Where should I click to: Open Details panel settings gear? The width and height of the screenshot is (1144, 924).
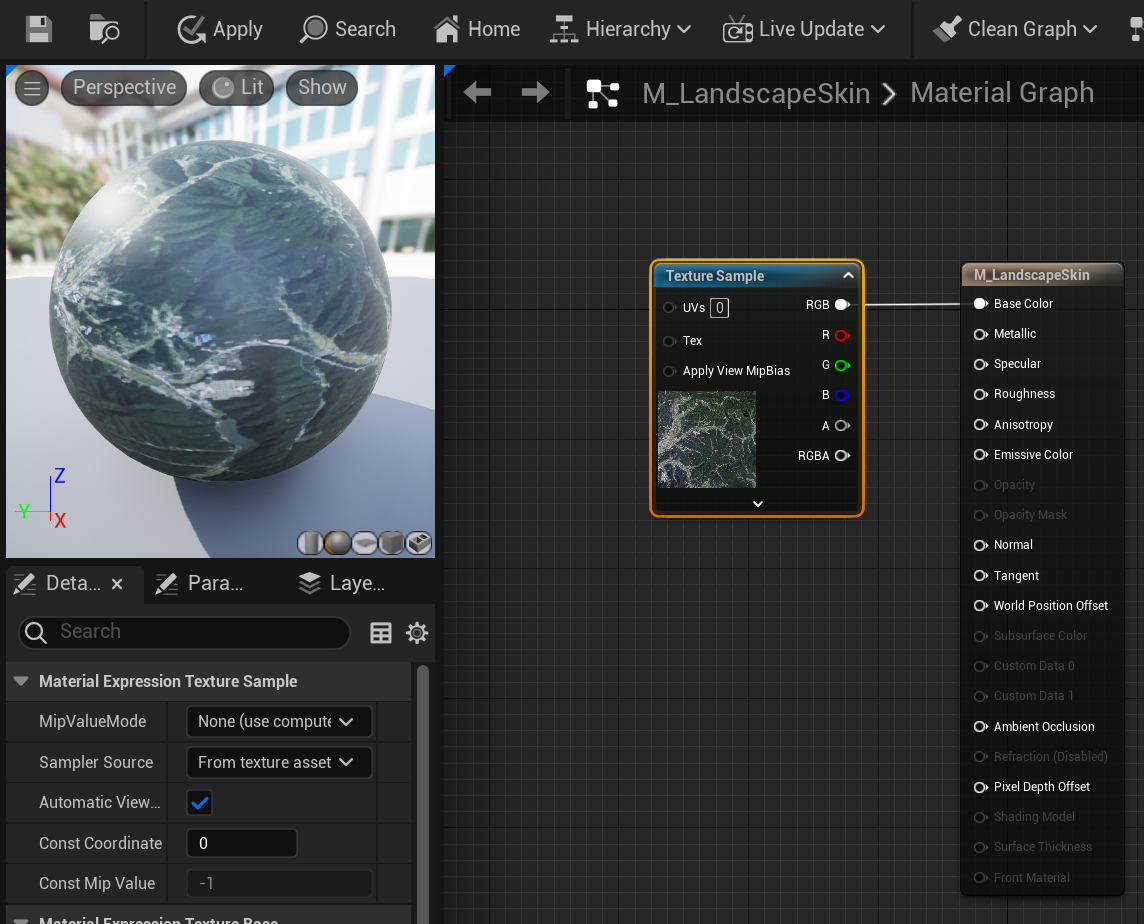click(x=417, y=633)
